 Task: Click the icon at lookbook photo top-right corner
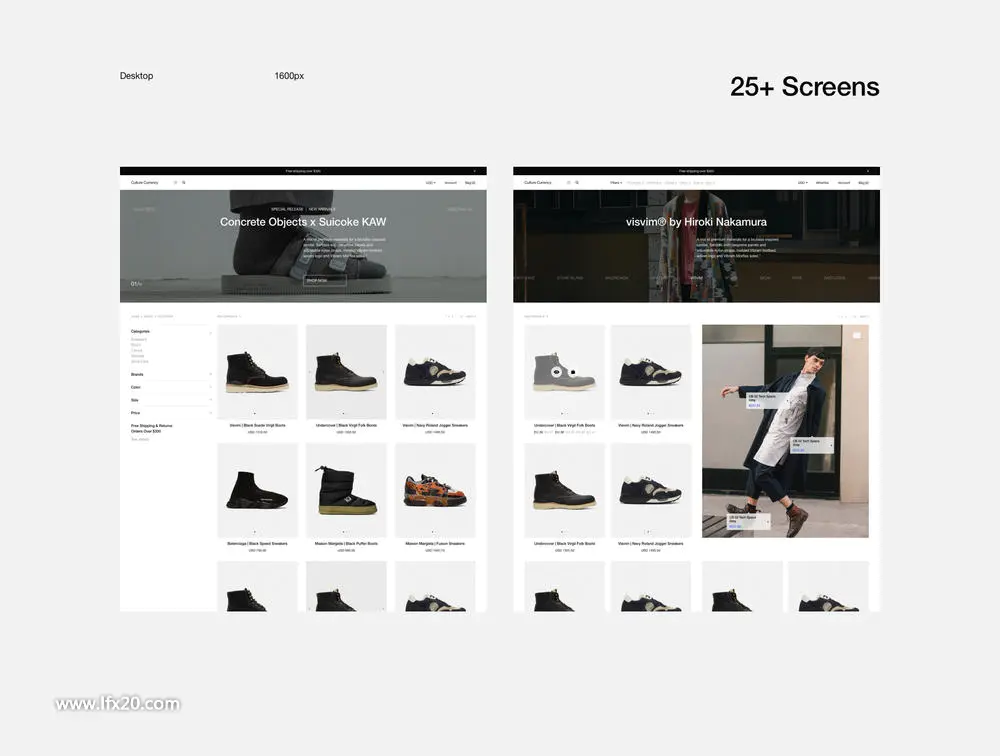(x=857, y=335)
